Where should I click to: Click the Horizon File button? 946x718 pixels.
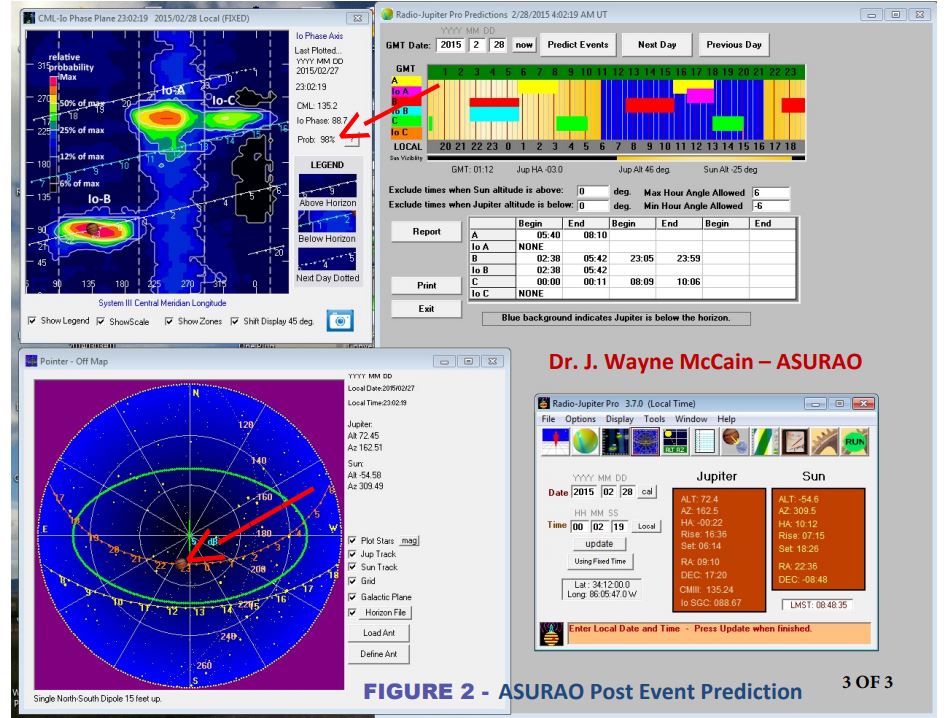coord(386,612)
